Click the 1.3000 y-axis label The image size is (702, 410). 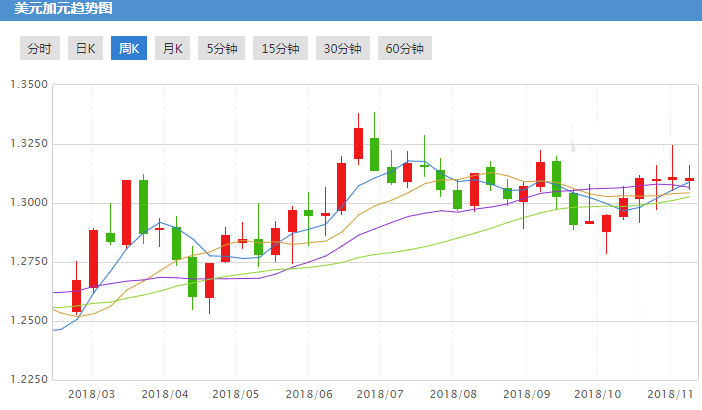pyautogui.click(x=28, y=203)
